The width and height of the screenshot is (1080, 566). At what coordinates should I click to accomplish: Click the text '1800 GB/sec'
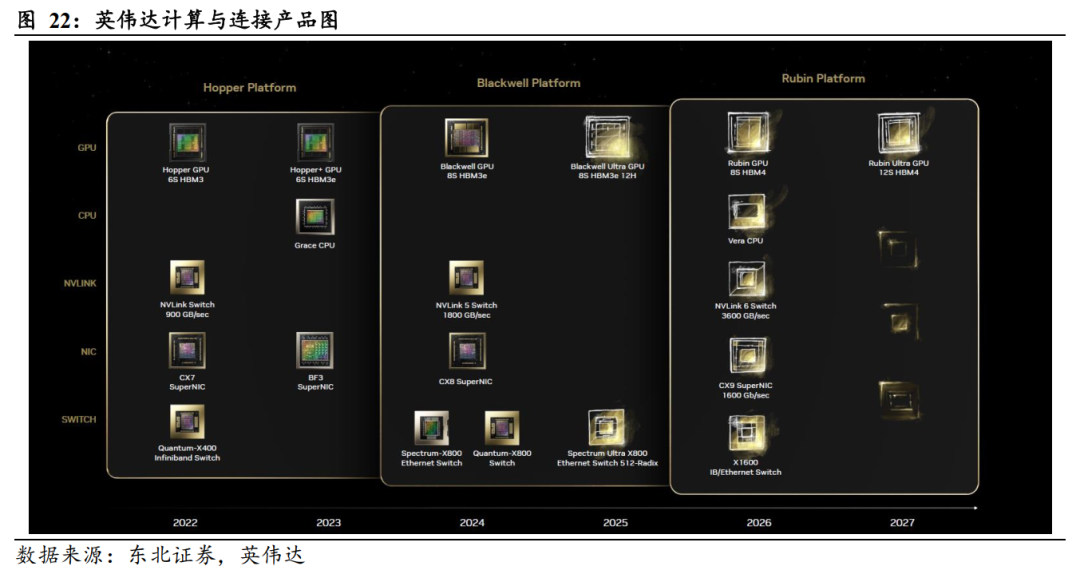[x=466, y=315]
